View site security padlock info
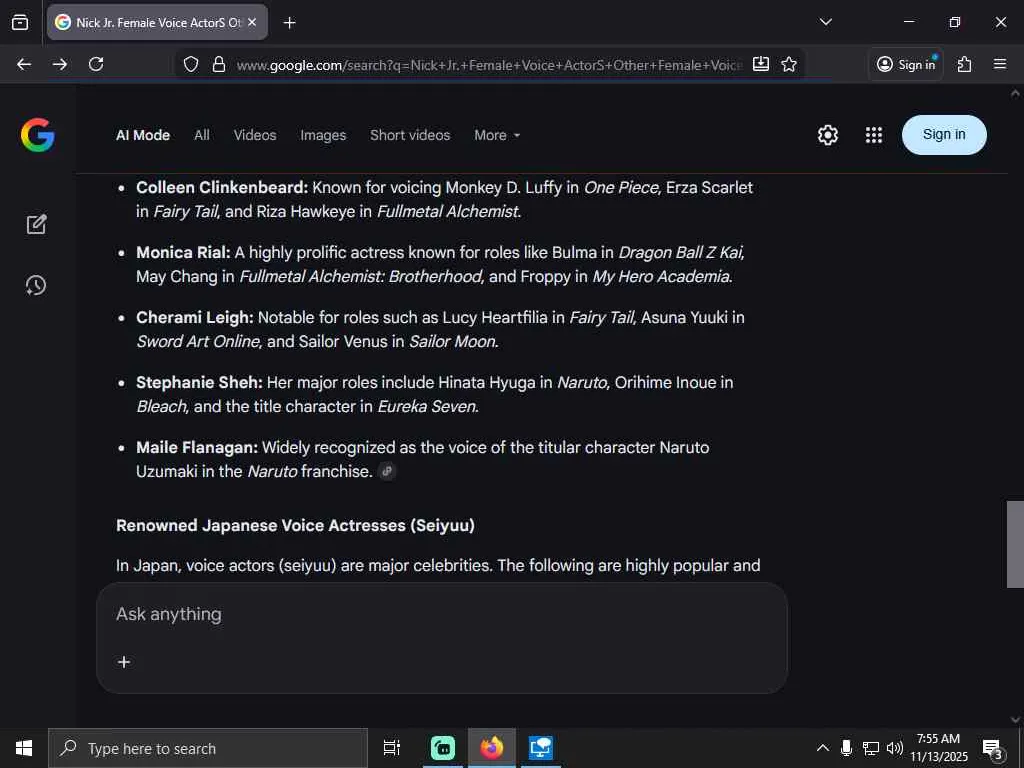Viewport: 1024px width, 768px height. pyautogui.click(x=219, y=64)
